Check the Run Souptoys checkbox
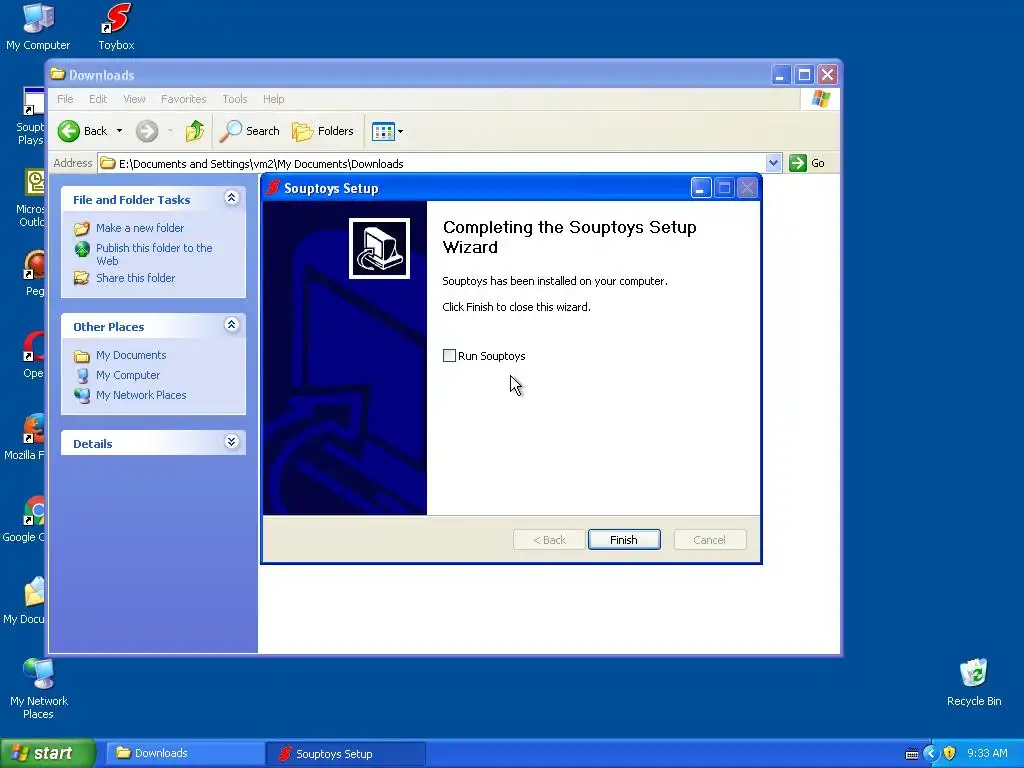The image size is (1024, 768). click(449, 356)
